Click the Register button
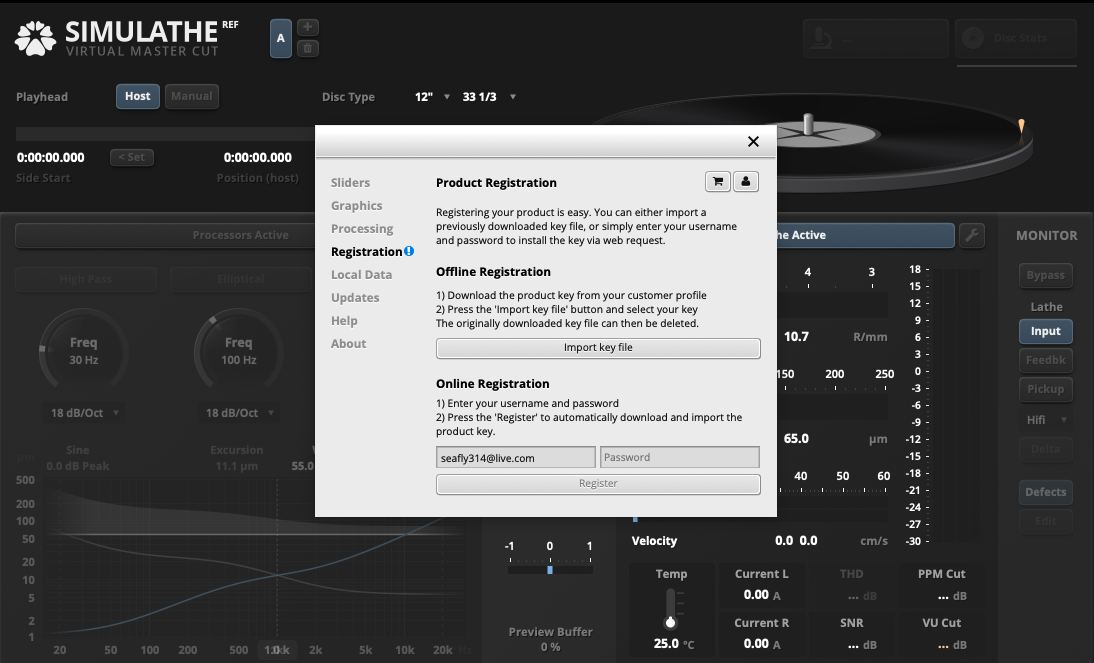Image resolution: width=1094 pixels, height=663 pixels. [598, 484]
